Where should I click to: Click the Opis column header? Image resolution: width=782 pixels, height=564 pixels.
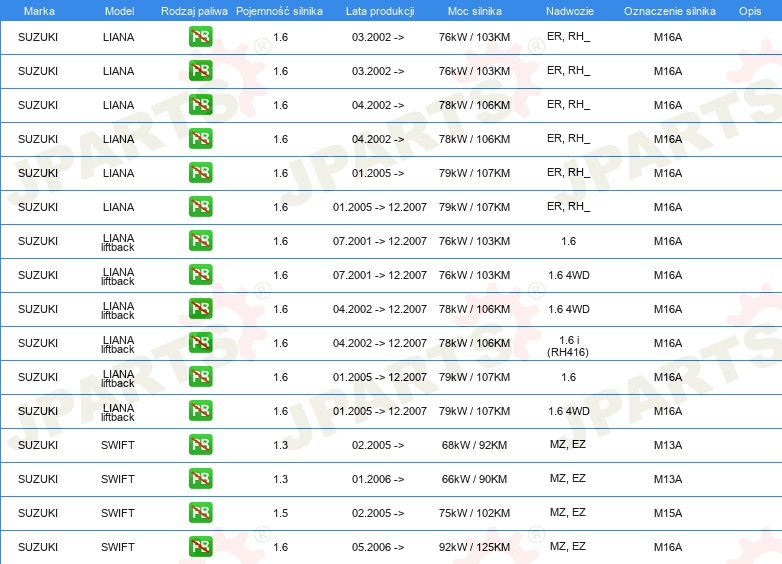tap(750, 11)
